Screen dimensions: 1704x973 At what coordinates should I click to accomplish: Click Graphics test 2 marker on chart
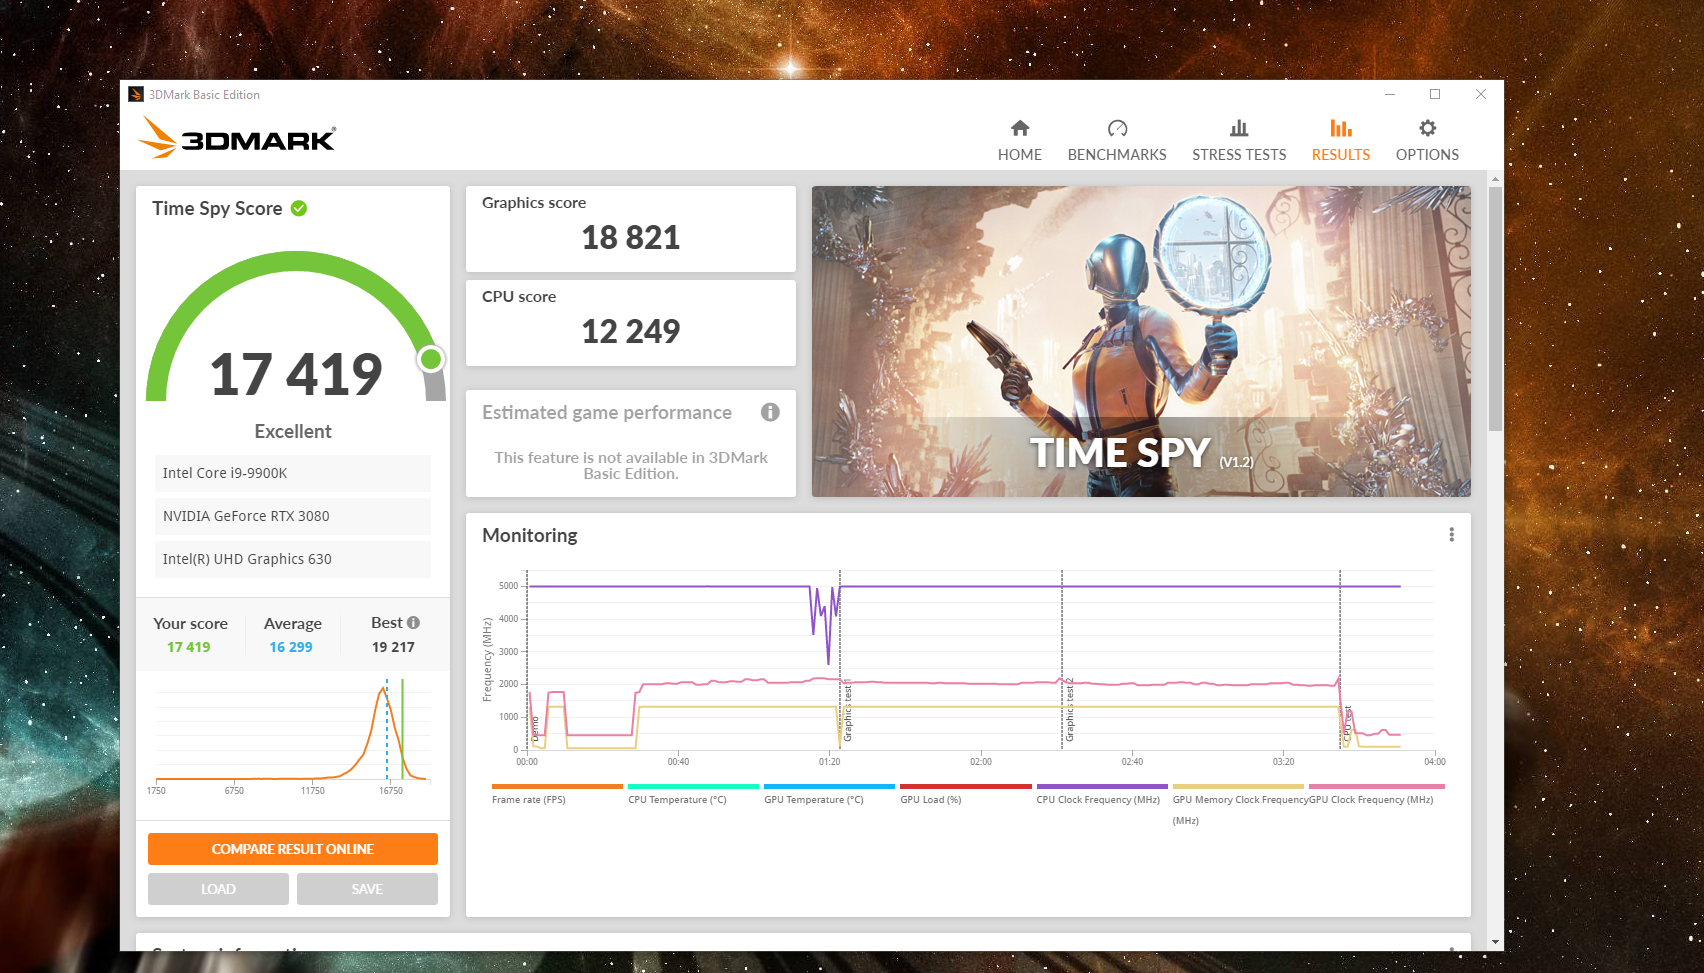point(1069,709)
